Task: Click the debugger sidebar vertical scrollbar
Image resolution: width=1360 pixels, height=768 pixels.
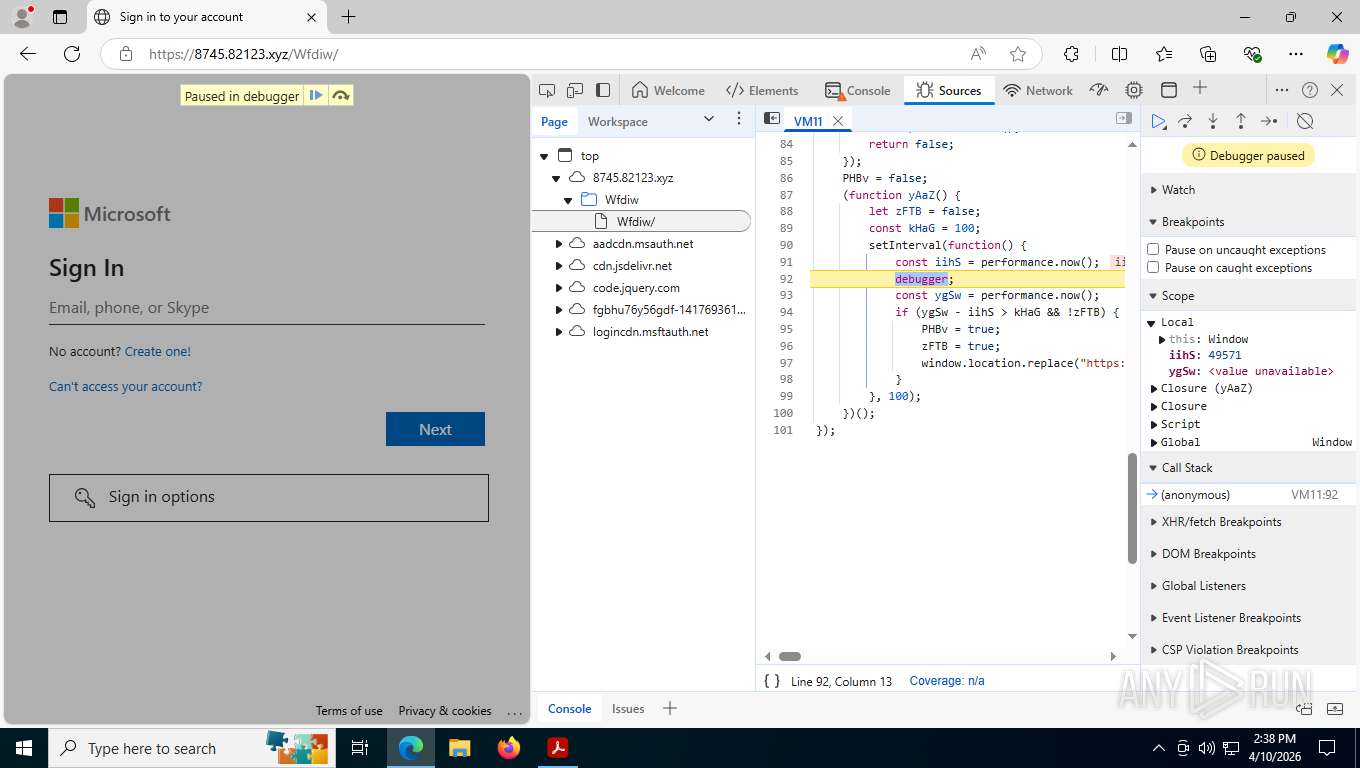Action: 1132,508
